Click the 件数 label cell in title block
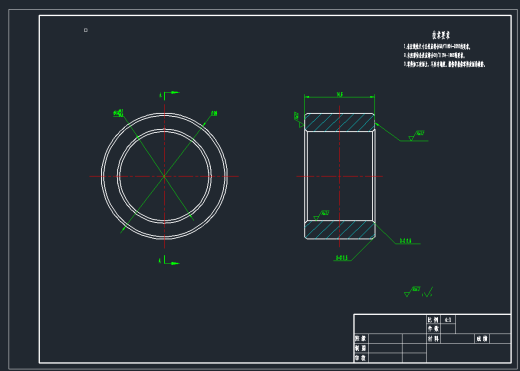This screenshot has height=371, width=520. (x=433, y=329)
